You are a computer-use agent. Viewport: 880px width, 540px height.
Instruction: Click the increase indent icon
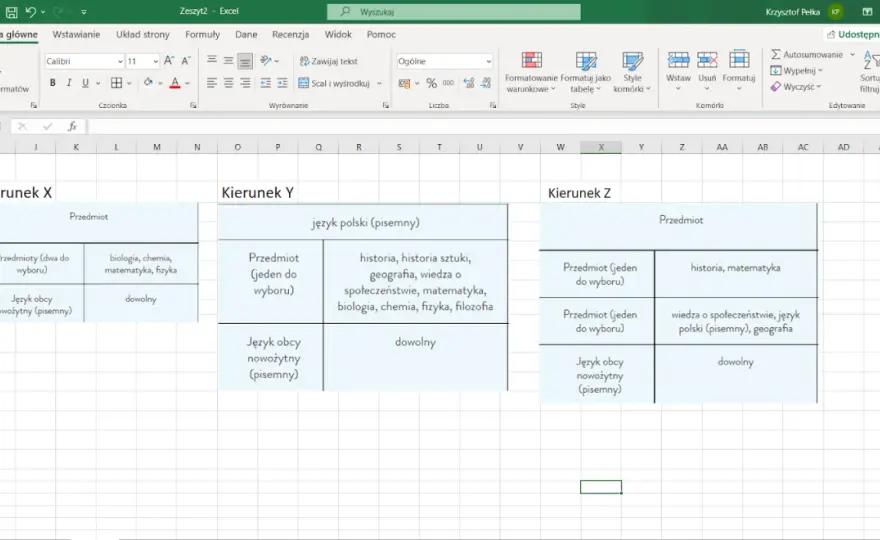tap(282, 83)
